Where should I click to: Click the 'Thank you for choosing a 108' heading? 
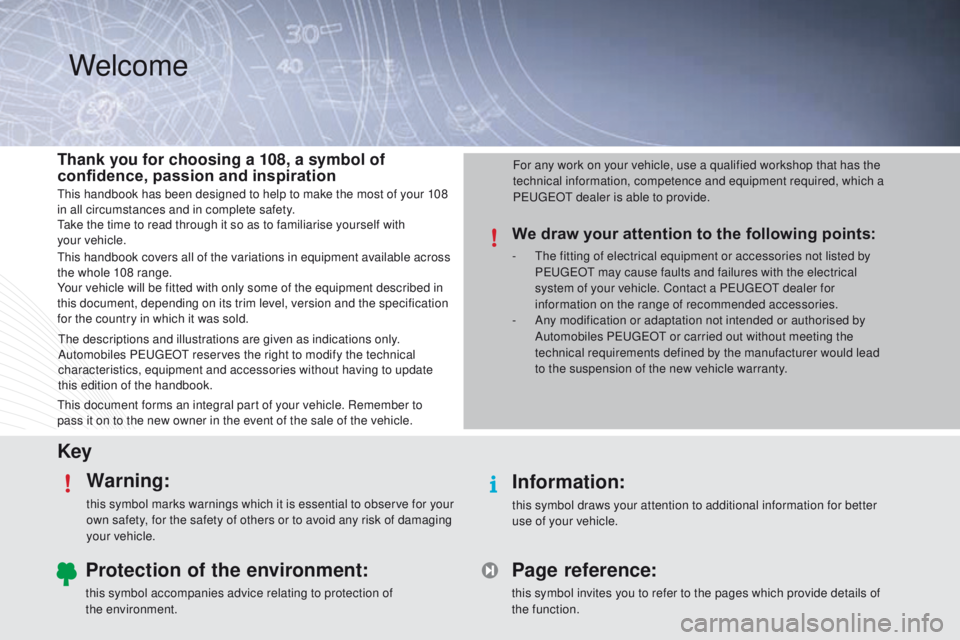[221, 167]
